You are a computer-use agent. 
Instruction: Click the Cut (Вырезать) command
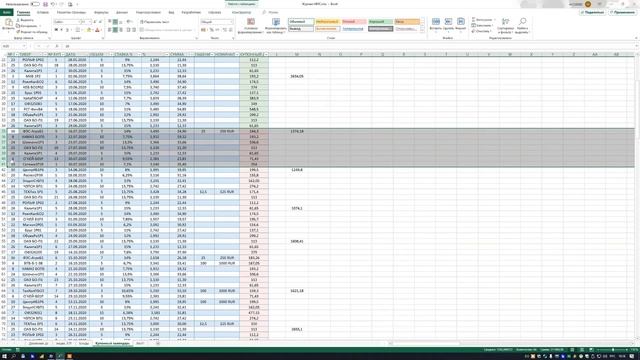(x=25, y=20)
